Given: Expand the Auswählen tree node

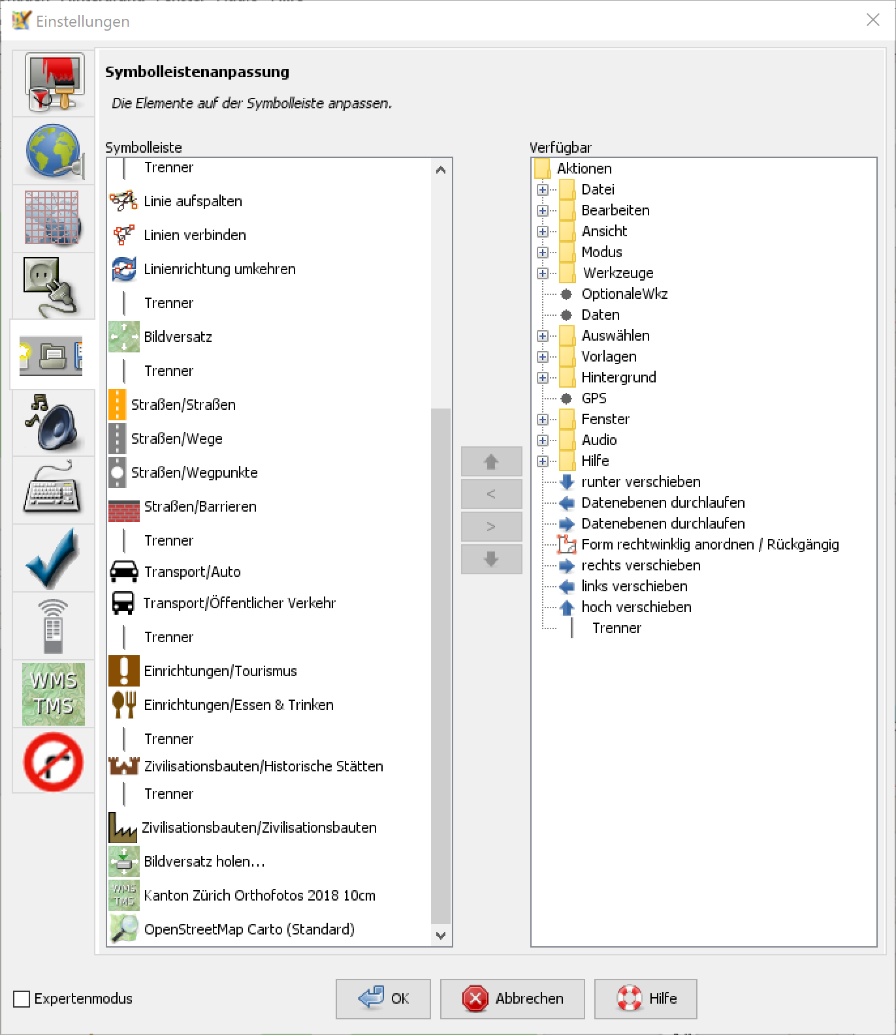Looking at the screenshot, I should point(541,335).
